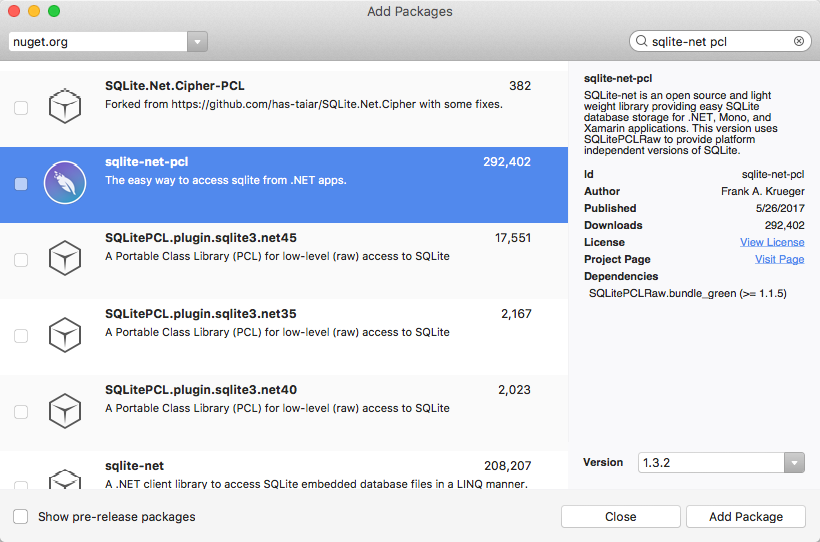Open the Visit Page link
Screen dimensions: 820x542
[779, 259]
